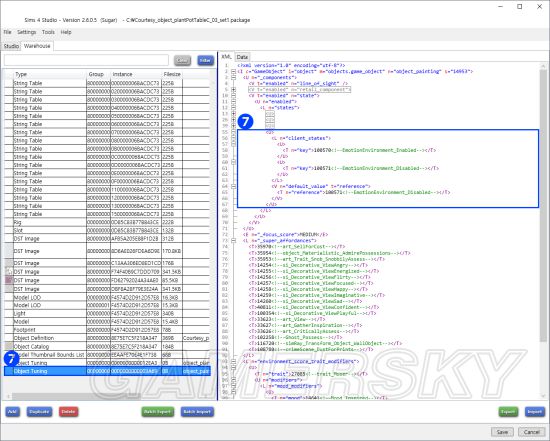This screenshot has width=550, height=441.
Task: Expand the folded node at line 13
Action: point(234,114)
